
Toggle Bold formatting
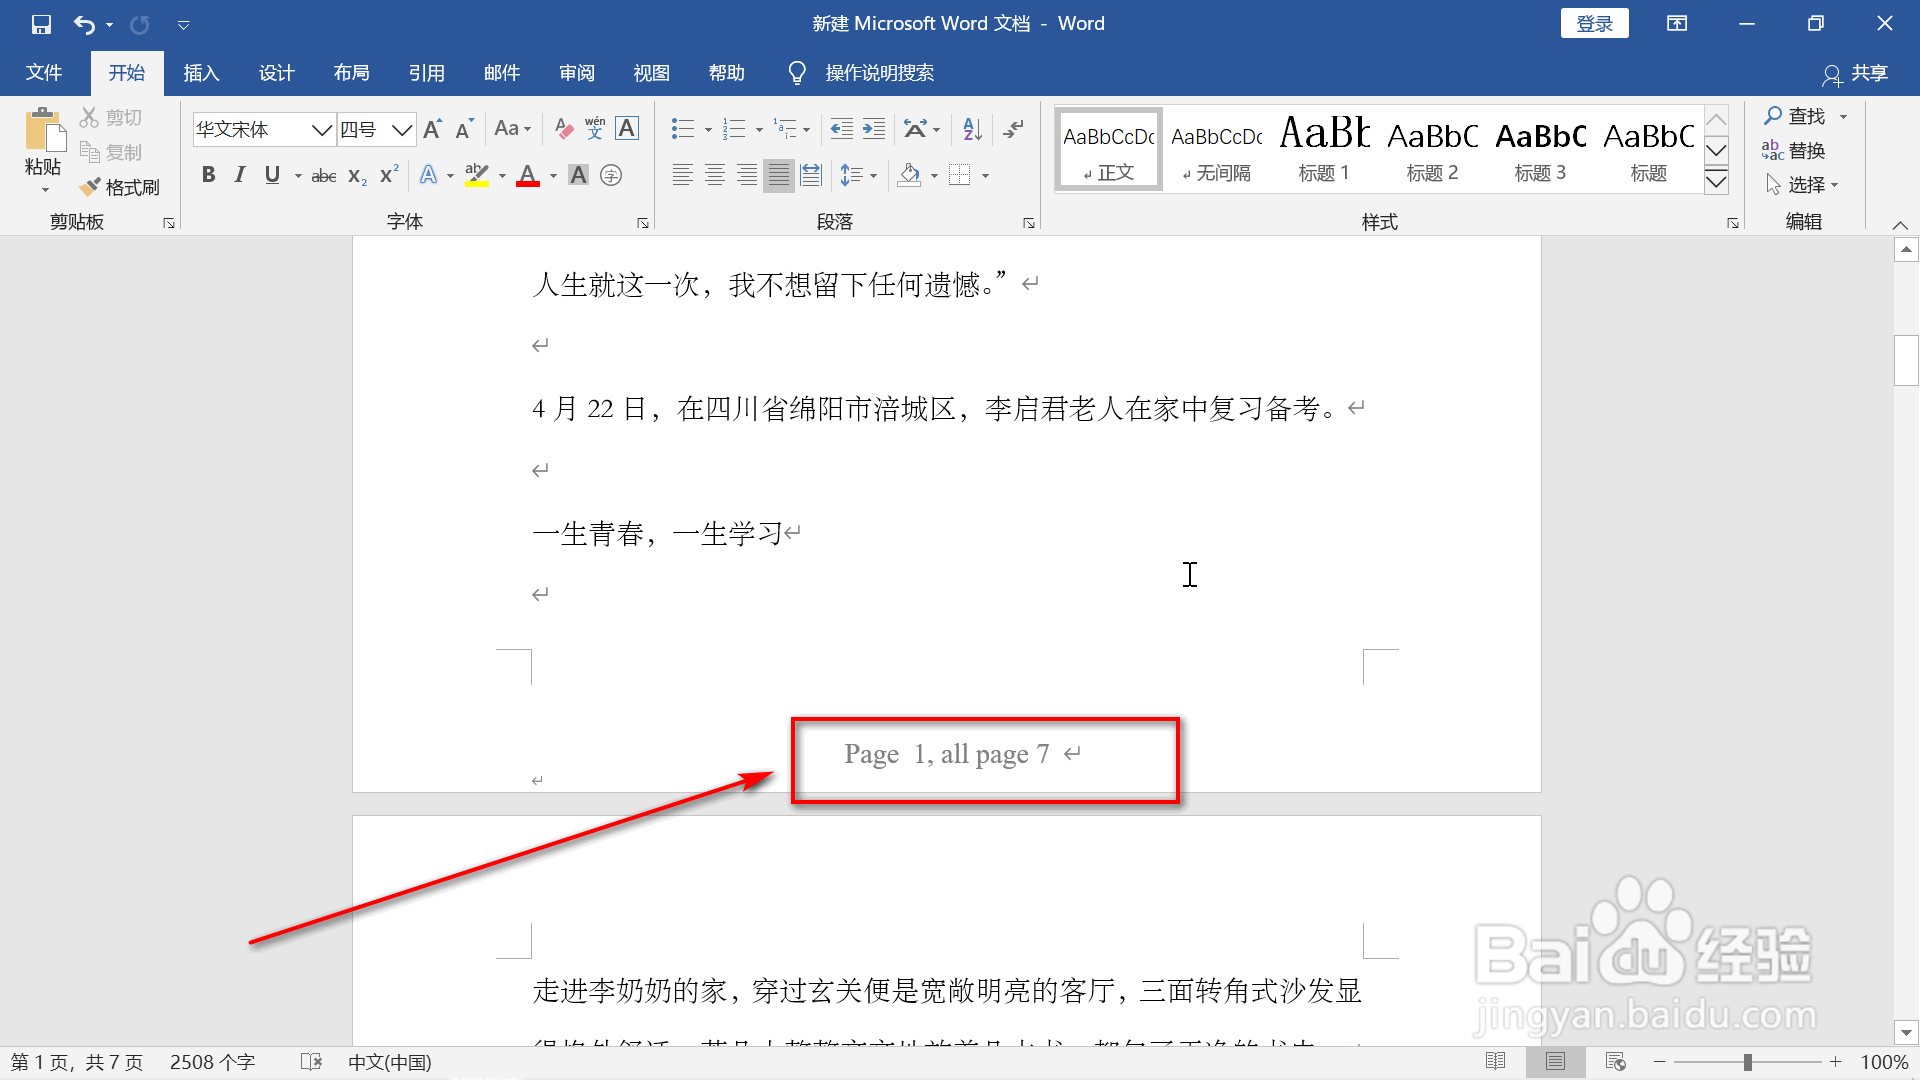208,175
